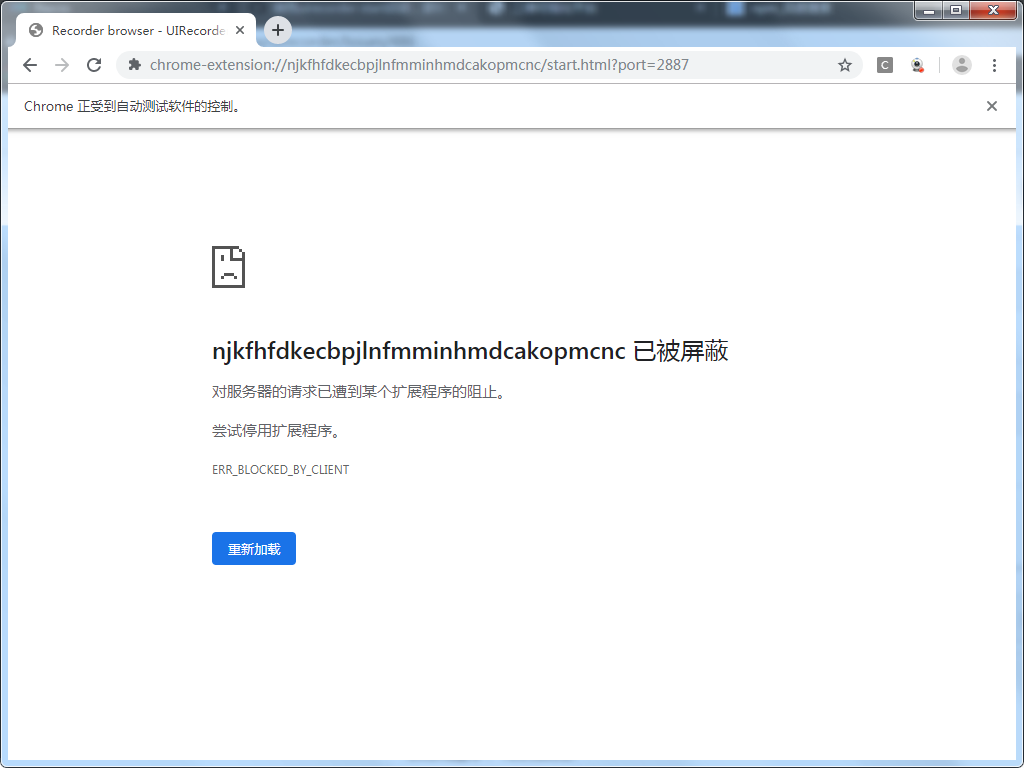
Task: Click the sad-page error document icon
Action: (x=228, y=266)
